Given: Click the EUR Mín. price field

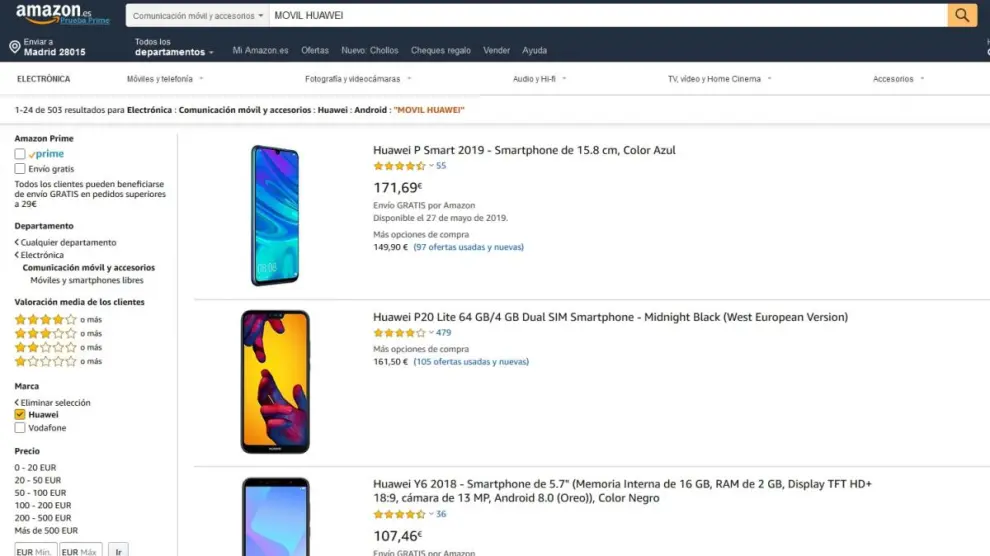Looking at the screenshot, I should point(35,551).
